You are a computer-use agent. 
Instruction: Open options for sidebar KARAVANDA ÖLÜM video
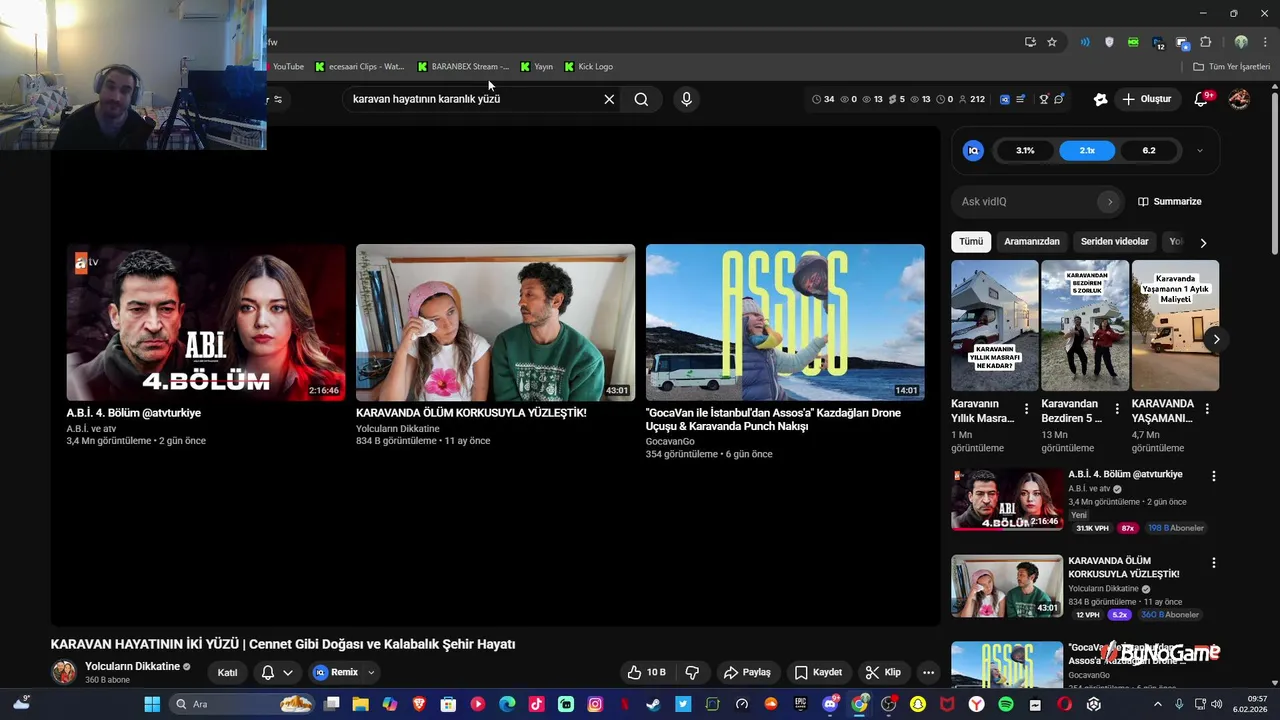[1214, 563]
